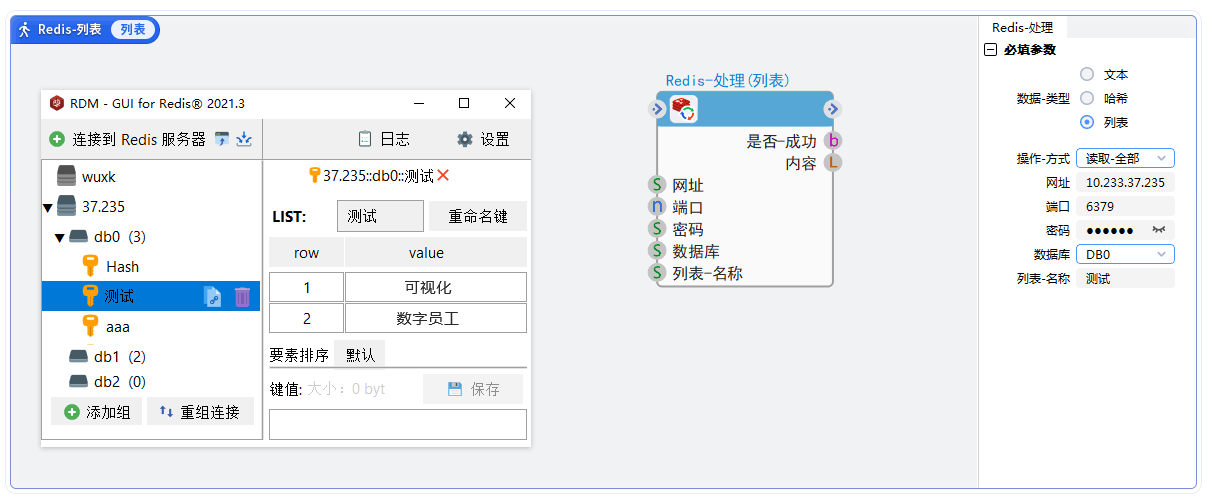1212x500 pixels.
Task: Click the export connections download icon
Action: tap(244, 140)
